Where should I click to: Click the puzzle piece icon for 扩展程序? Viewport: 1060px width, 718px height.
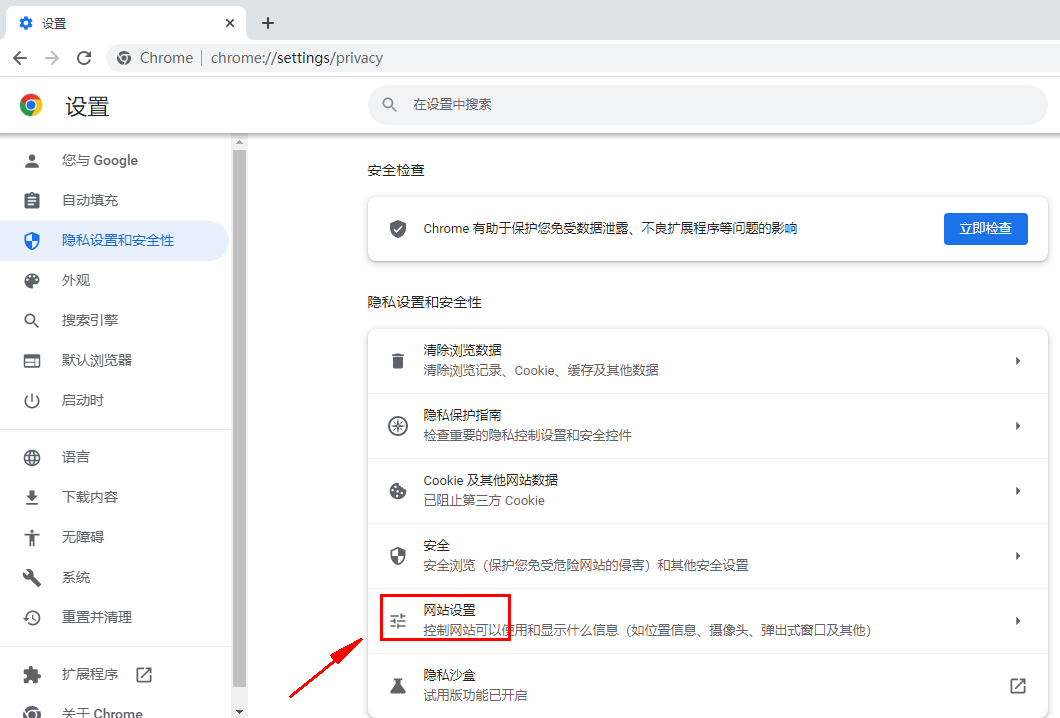point(32,675)
